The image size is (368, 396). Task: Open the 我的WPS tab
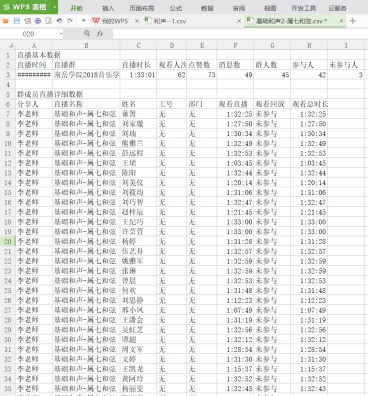click(x=110, y=21)
